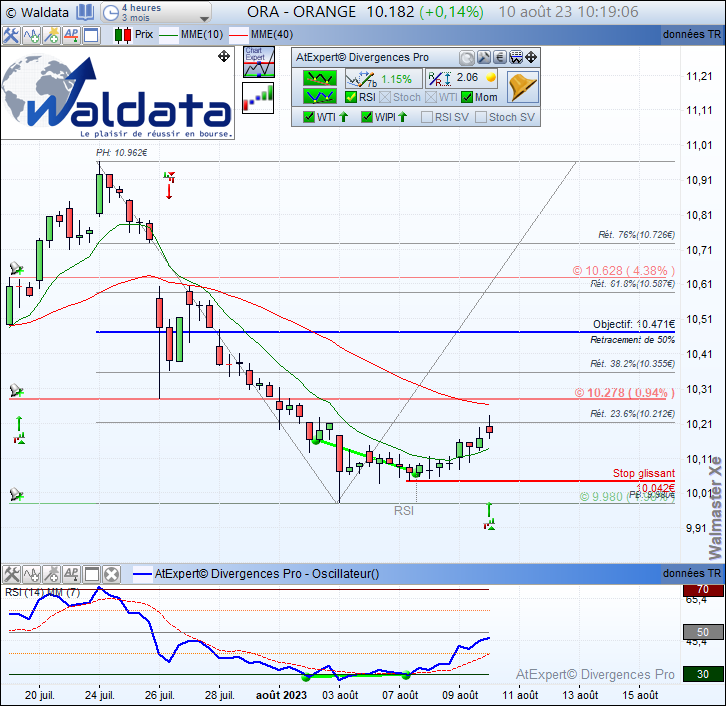Click the R/R 2.06 ratio button
Viewport: 726px width, 706px height.
tap(462, 79)
